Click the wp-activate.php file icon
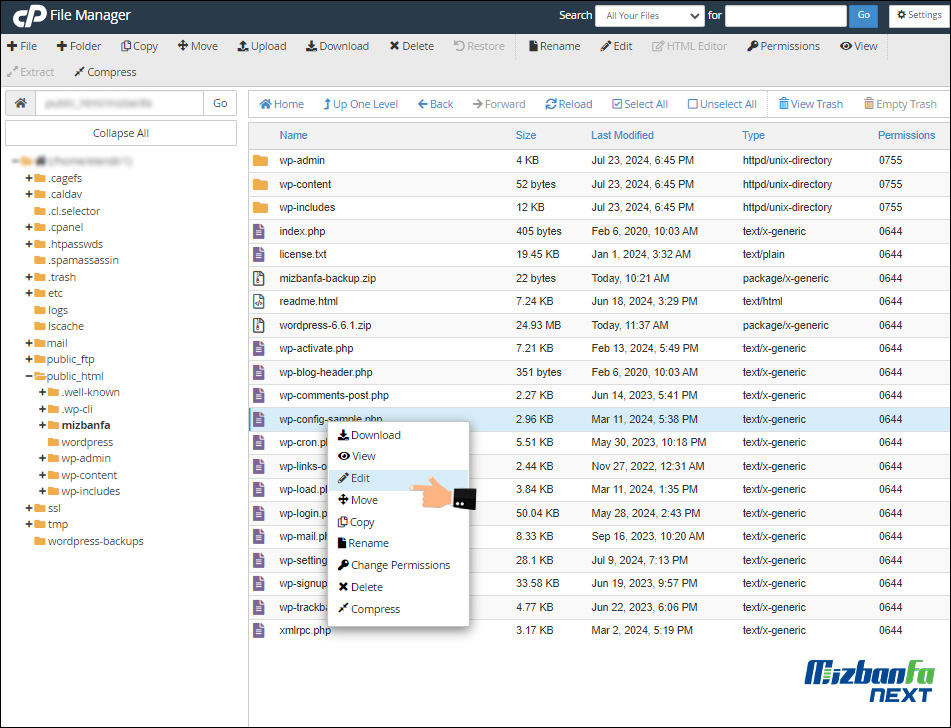Image resolution: width=951 pixels, height=728 pixels. pyautogui.click(x=259, y=348)
